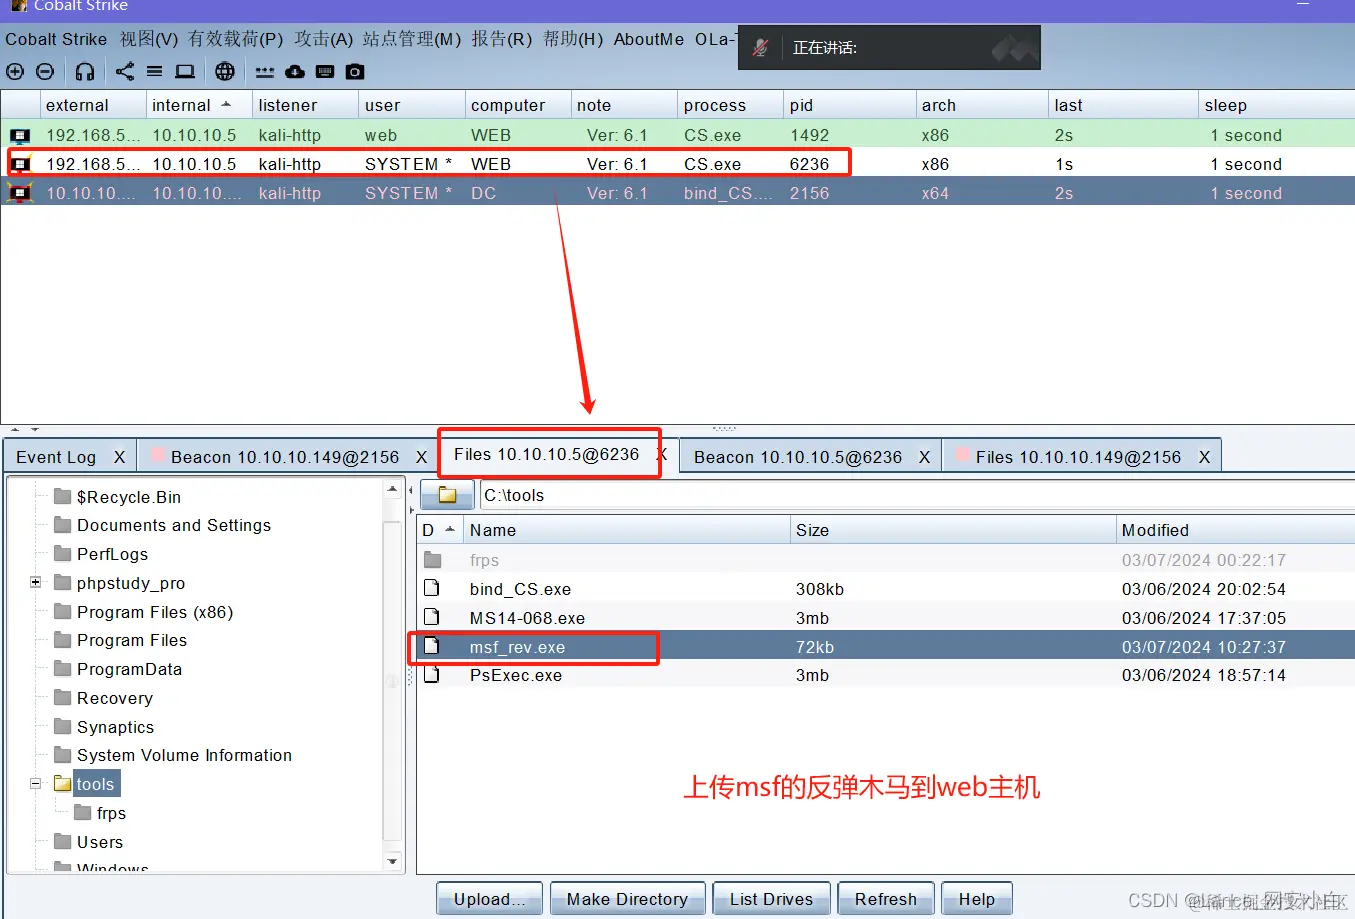Sort files by the D column header
1355x919 pixels.
pyautogui.click(x=440, y=530)
